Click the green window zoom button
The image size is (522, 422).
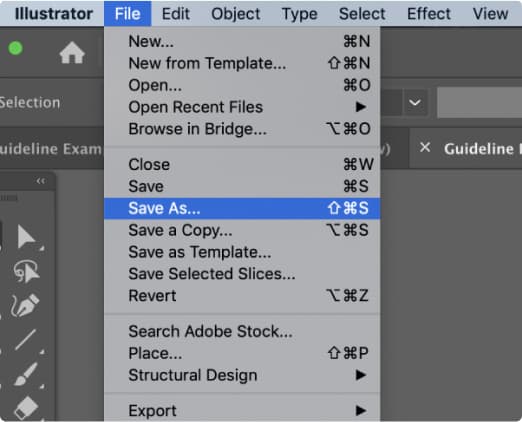tap(15, 48)
